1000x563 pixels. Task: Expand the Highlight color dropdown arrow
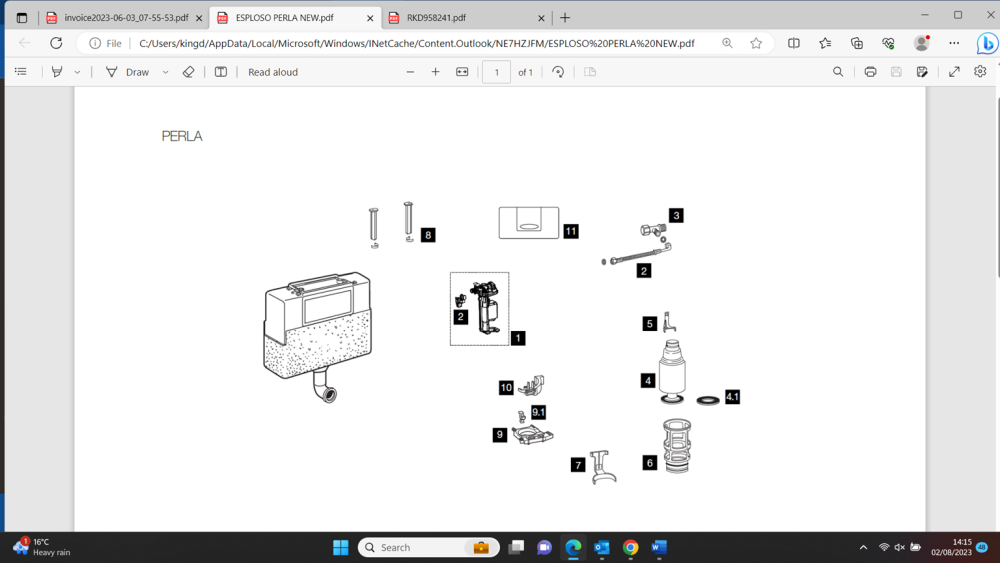point(77,72)
